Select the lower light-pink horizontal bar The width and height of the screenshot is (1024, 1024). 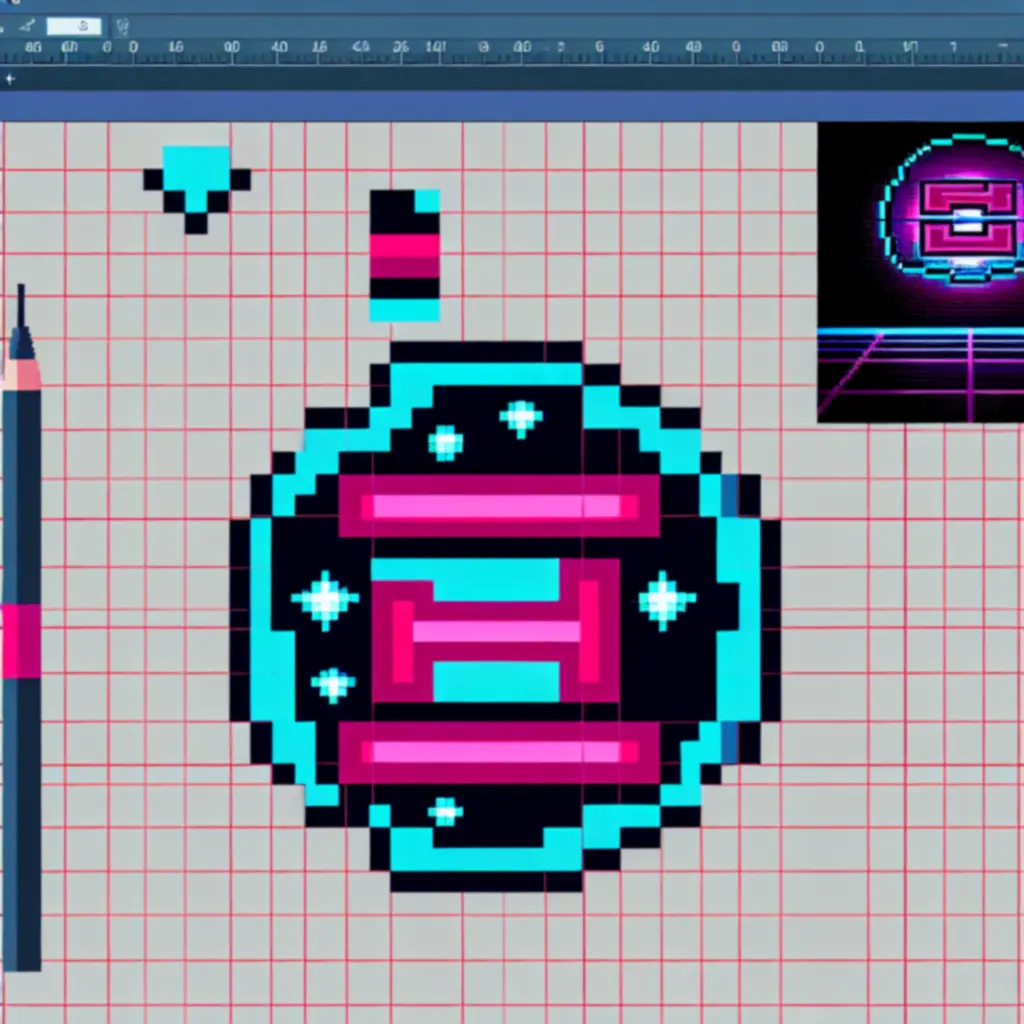point(497,751)
